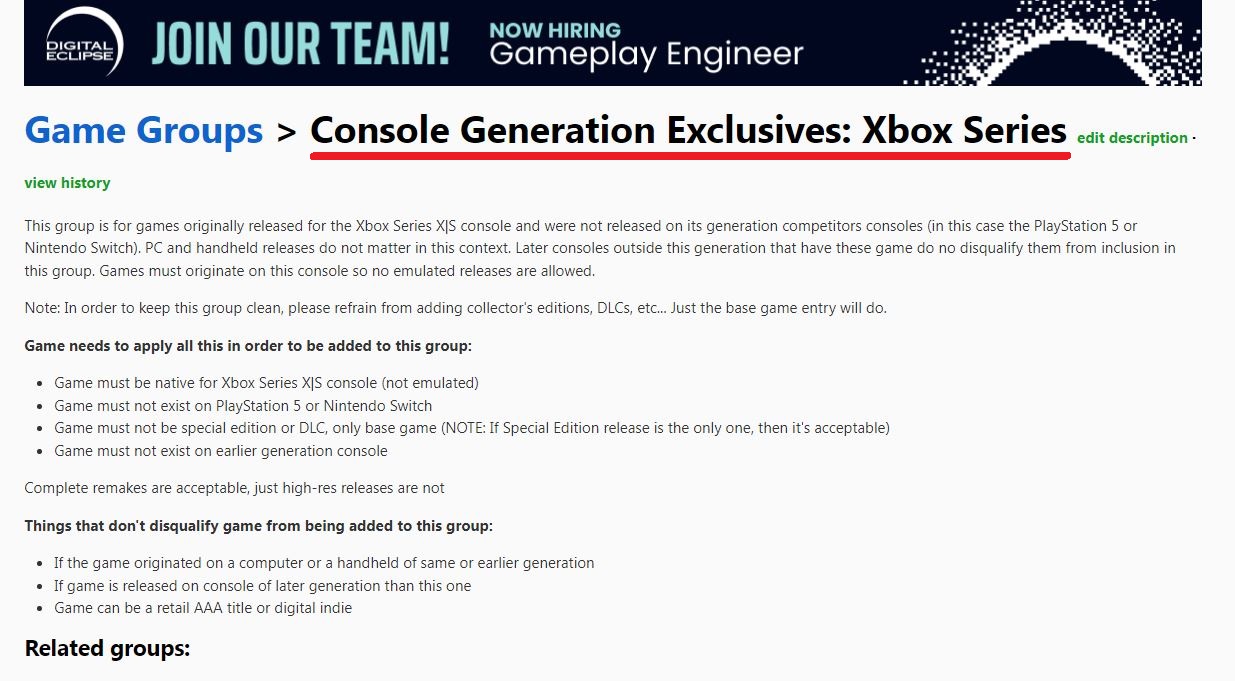Go to the Game Groups breadcrumb link

[x=144, y=131]
